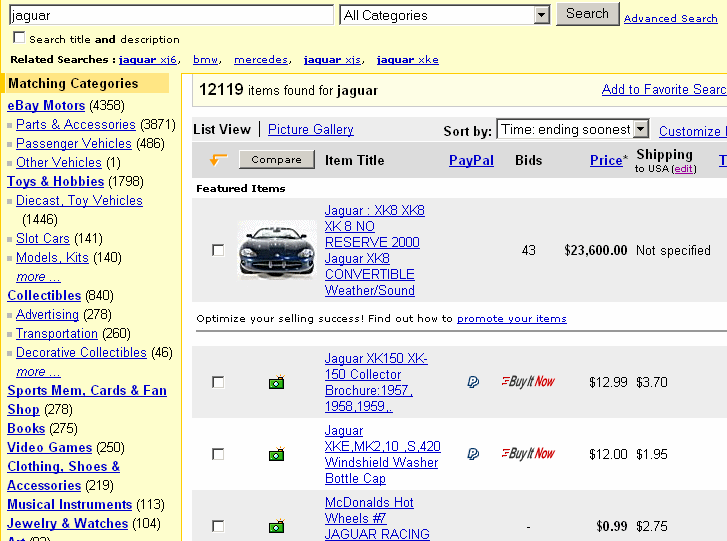Switch to Picture Gallery view
This screenshot has height=541, width=727.
311,129
